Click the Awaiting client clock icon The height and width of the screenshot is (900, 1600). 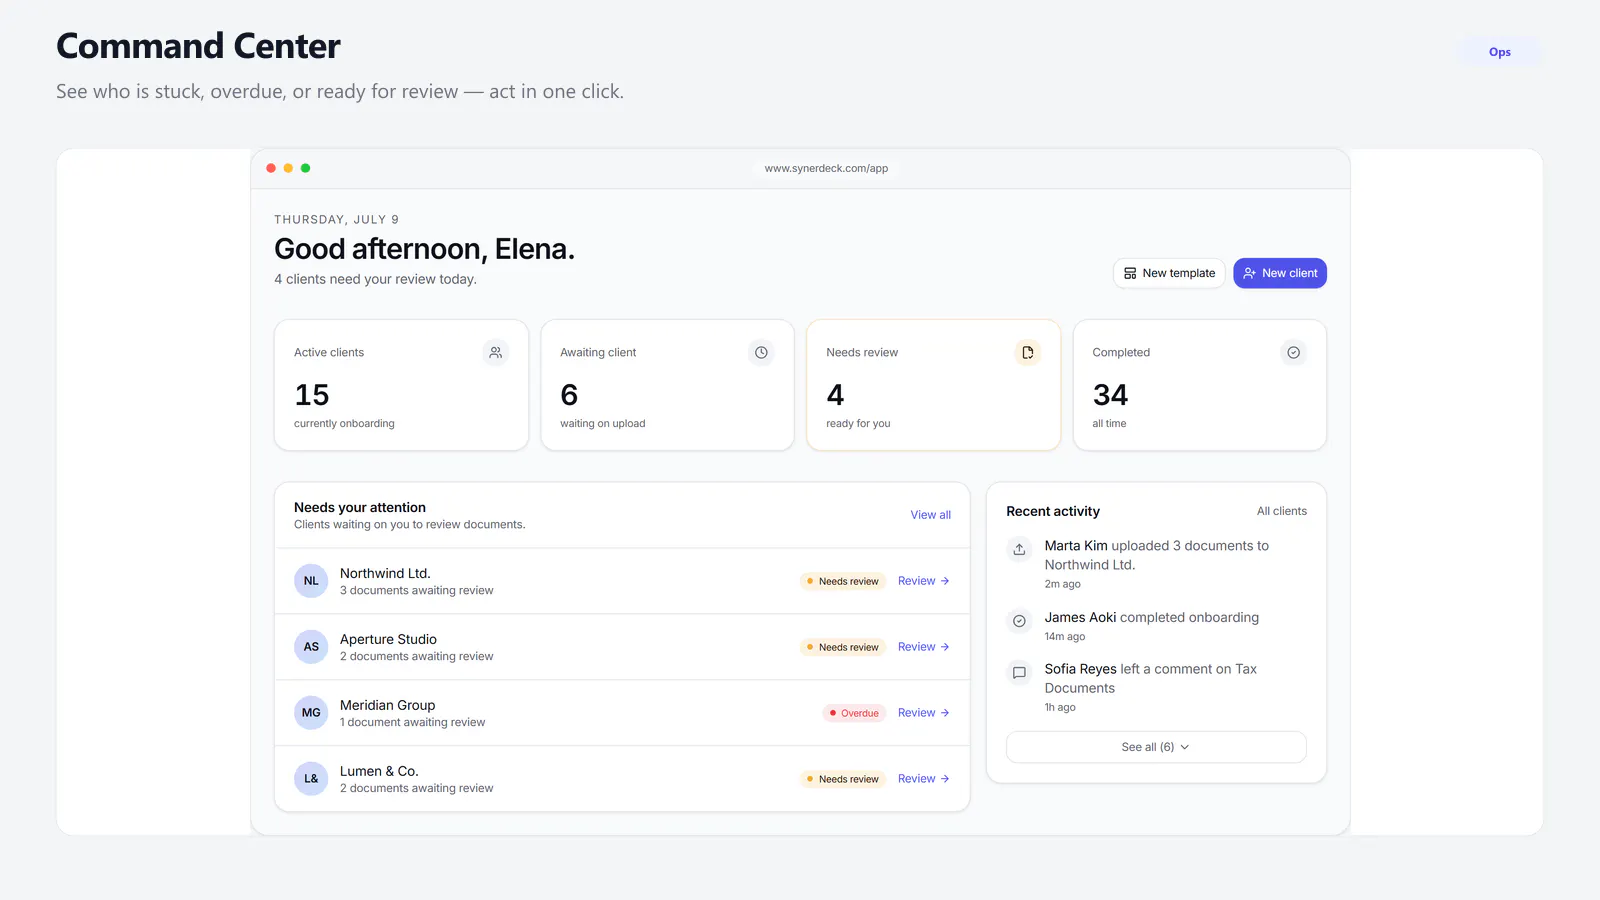click(761, 352)
